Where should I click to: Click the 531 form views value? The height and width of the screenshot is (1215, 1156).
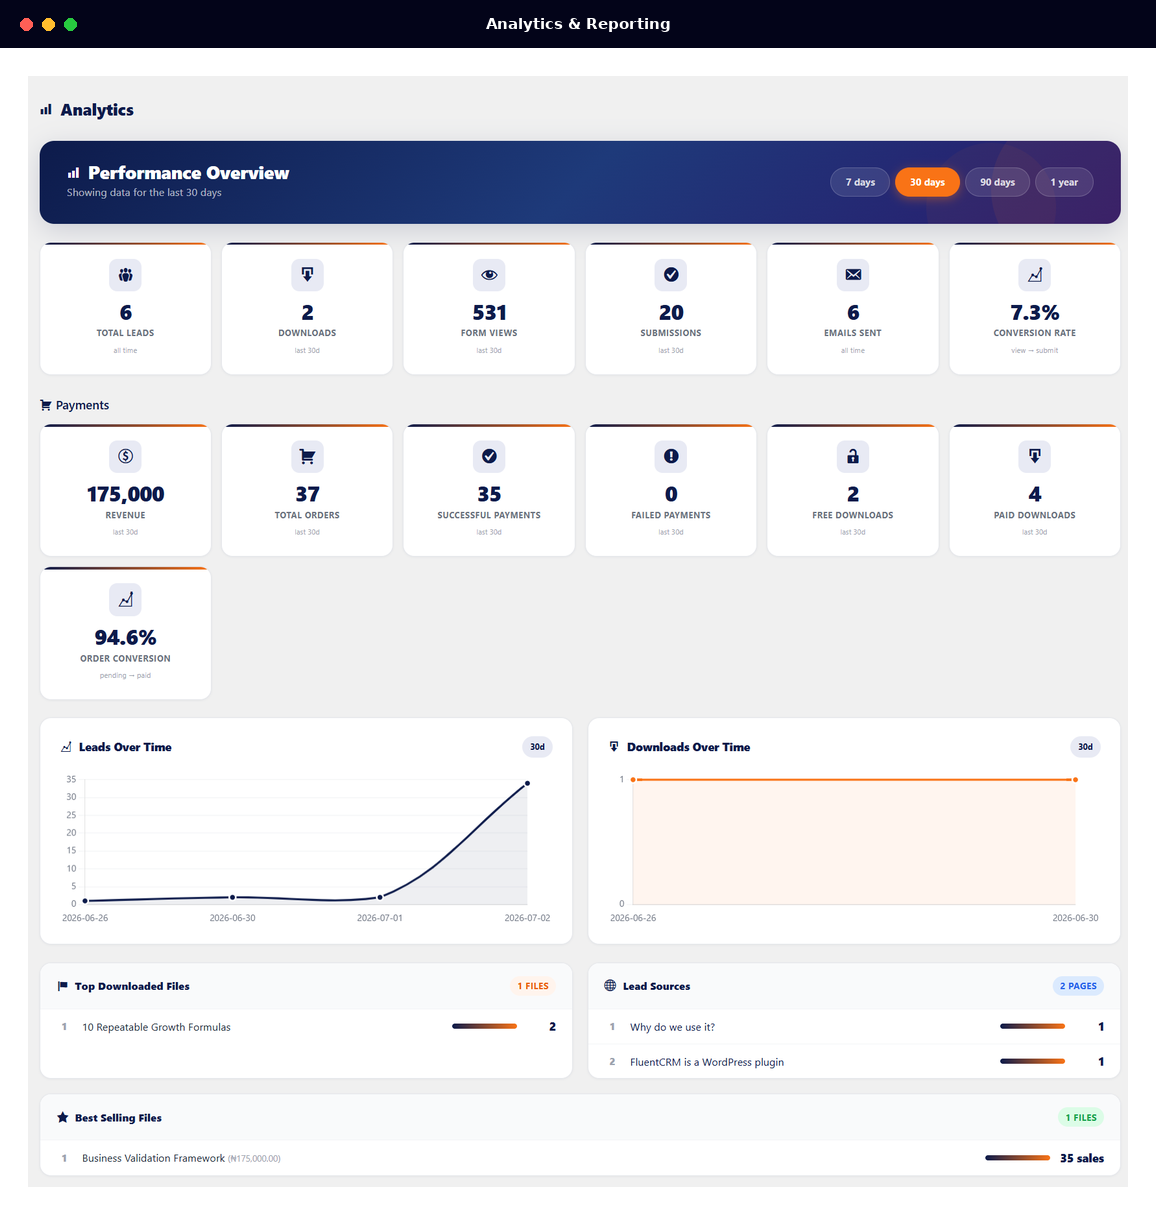tap(489, 313)
